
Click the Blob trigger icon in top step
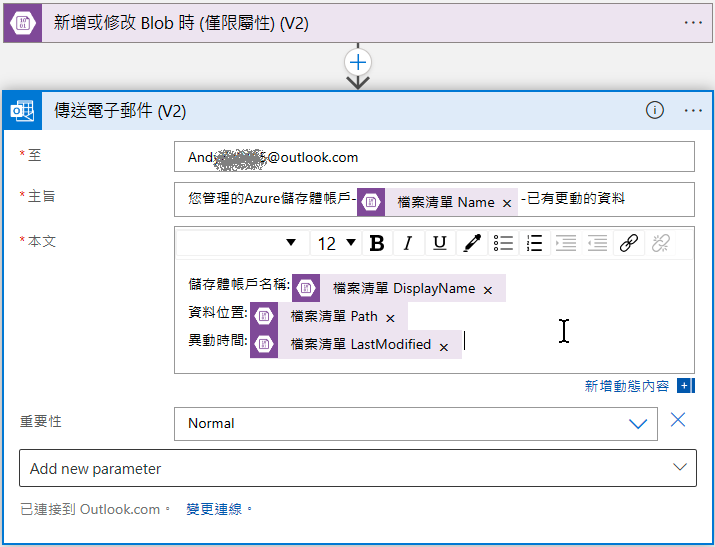click(22, 23)
